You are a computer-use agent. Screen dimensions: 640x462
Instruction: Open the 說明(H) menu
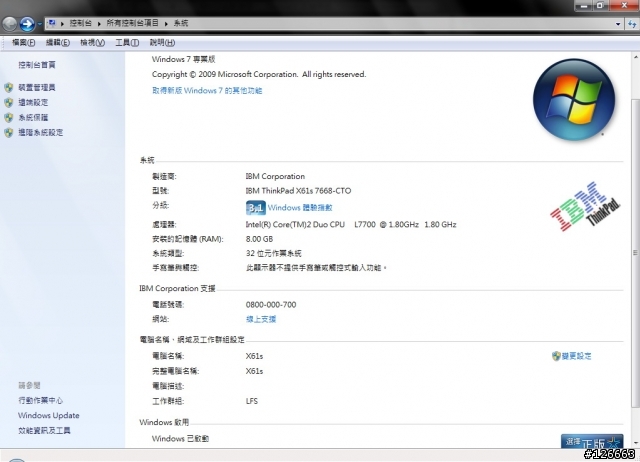162,42
